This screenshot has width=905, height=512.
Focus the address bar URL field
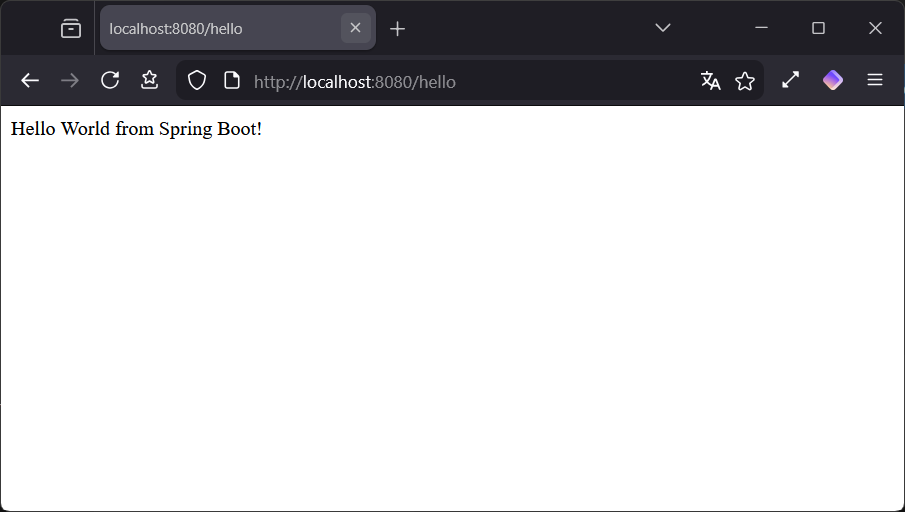click(x=470, y=81)
